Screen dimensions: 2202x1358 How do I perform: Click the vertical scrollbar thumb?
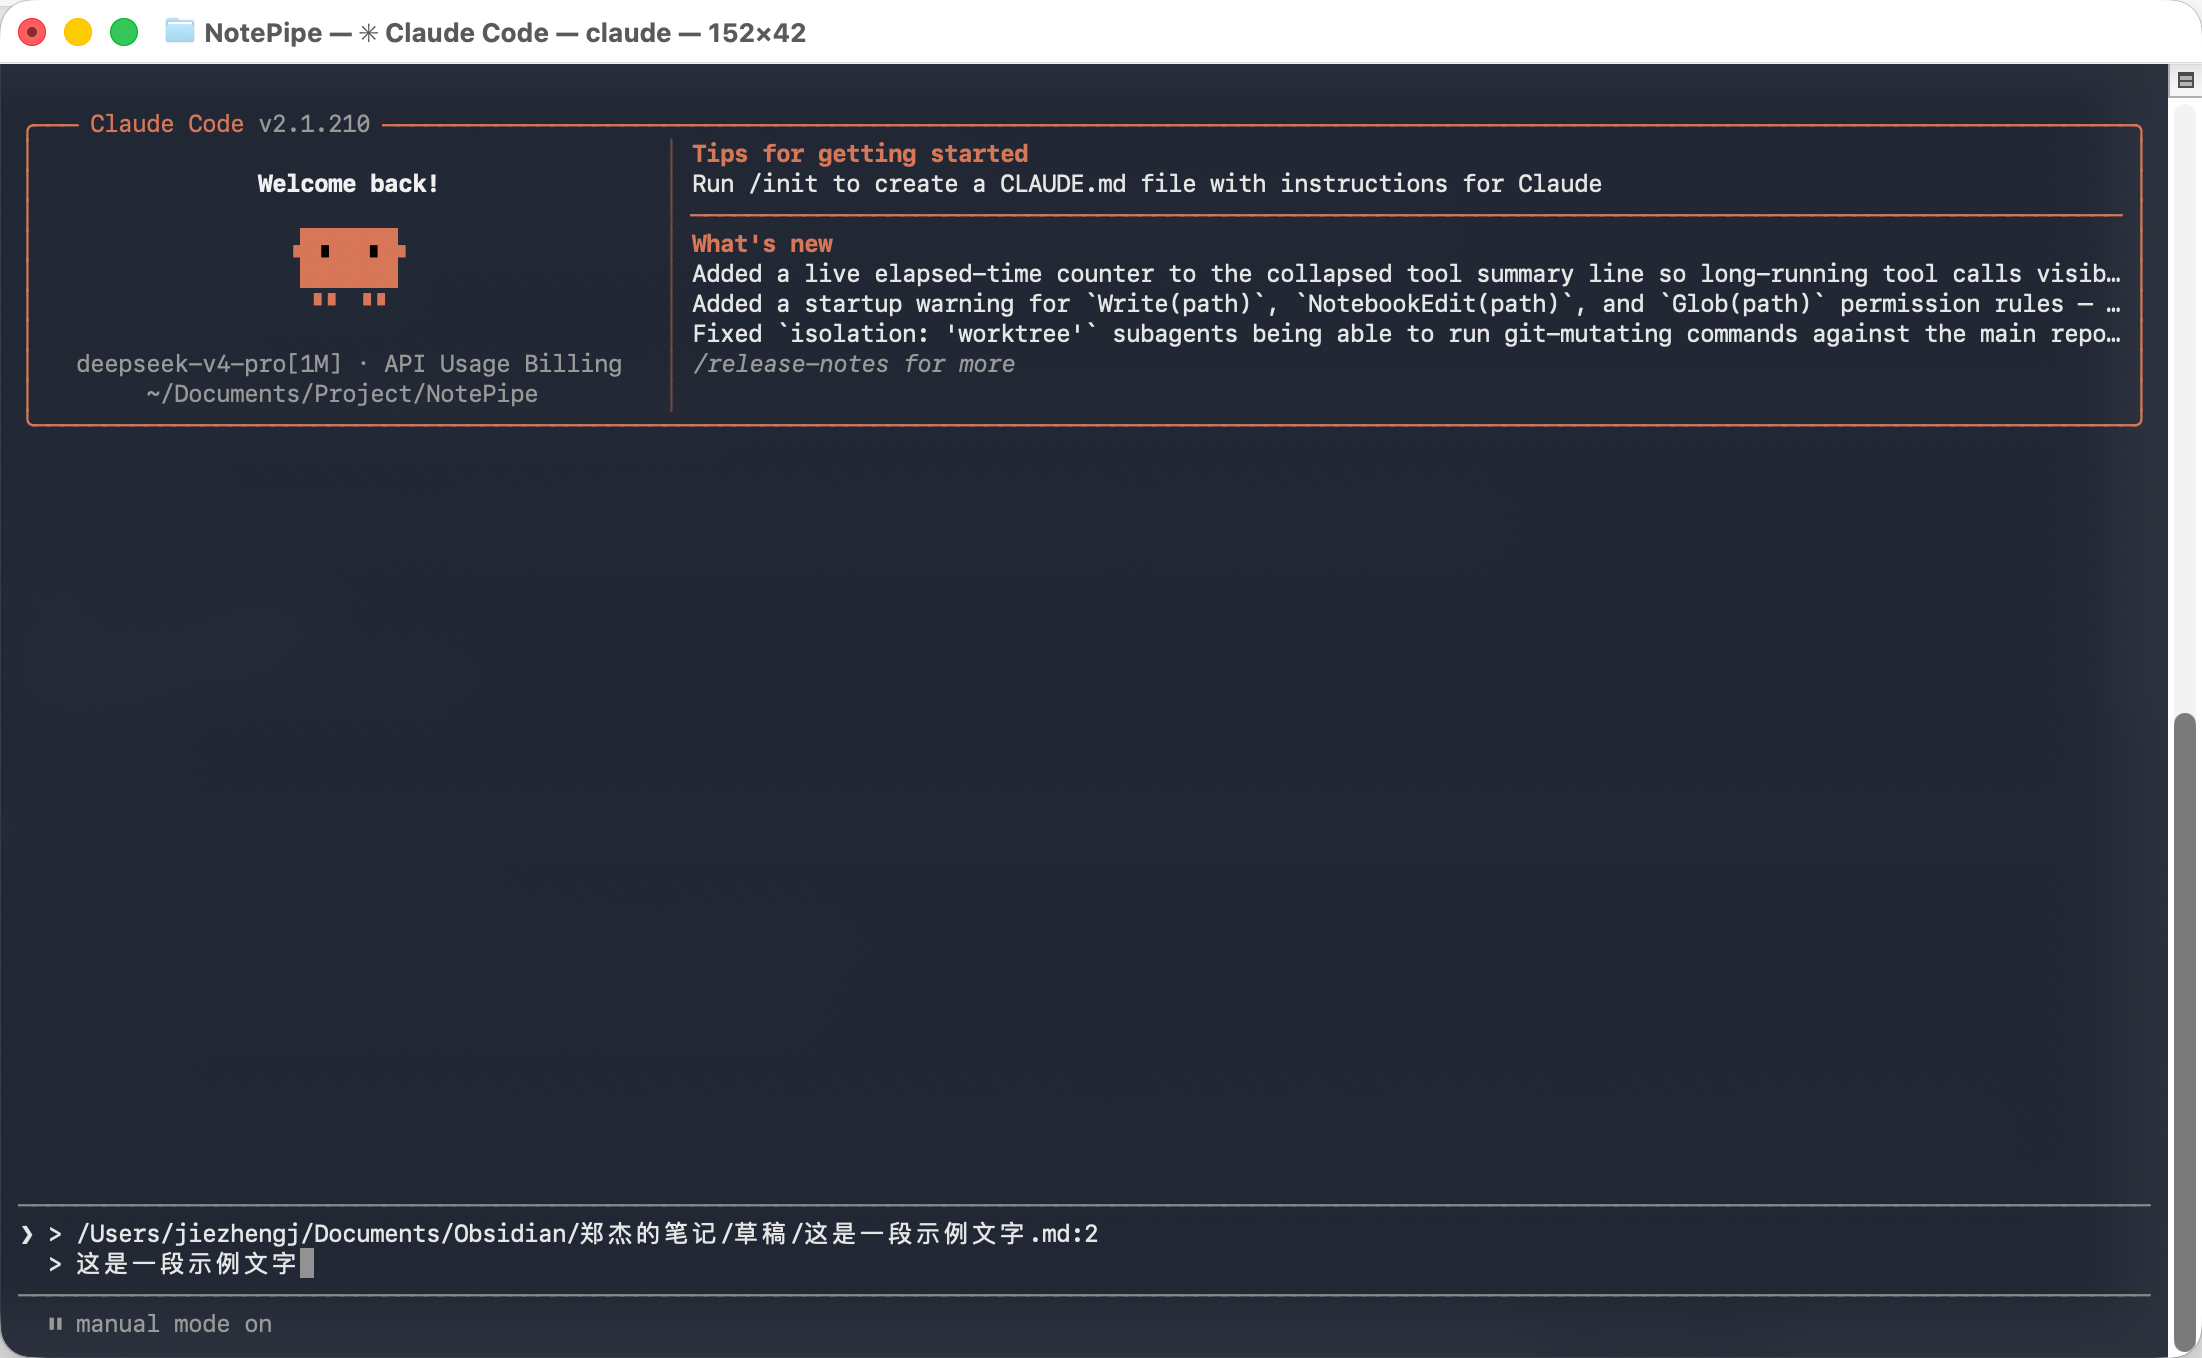coord(2185,1030)
